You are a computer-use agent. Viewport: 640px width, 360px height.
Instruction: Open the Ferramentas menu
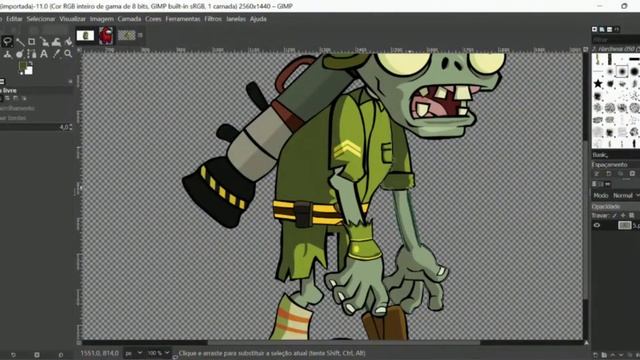coord(183,19)
